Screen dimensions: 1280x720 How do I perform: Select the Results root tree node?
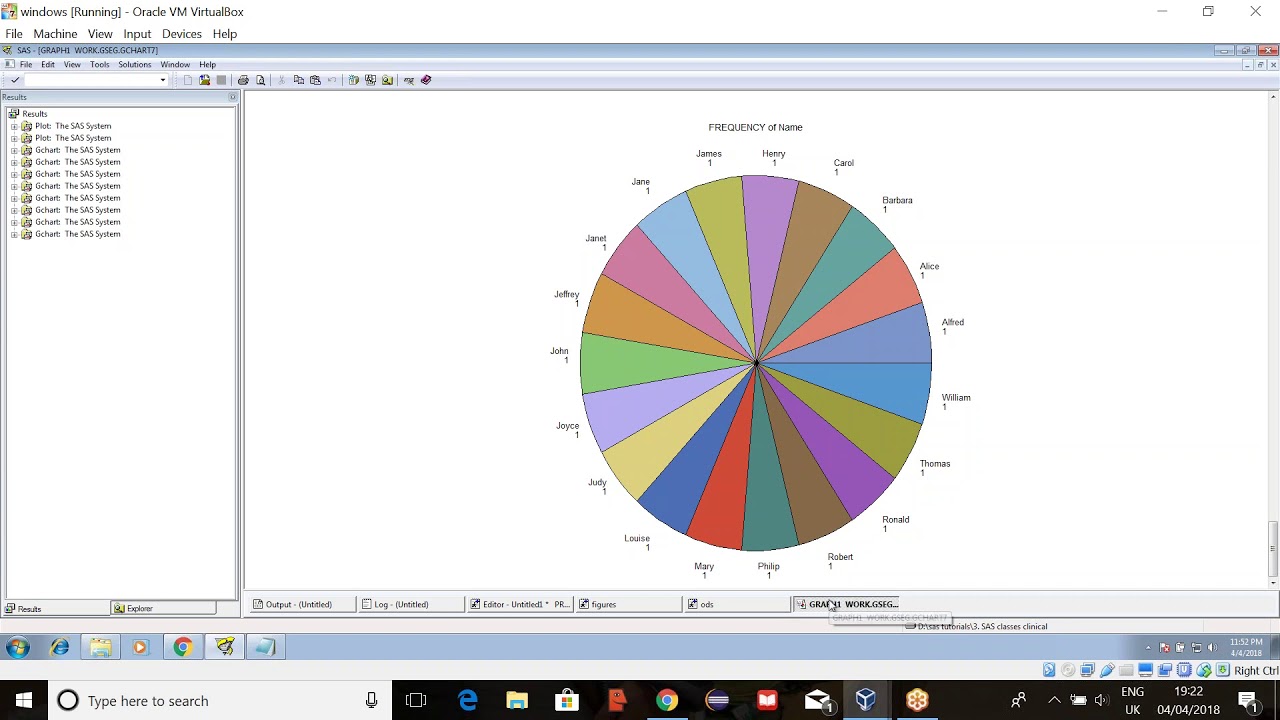[35, 114]
